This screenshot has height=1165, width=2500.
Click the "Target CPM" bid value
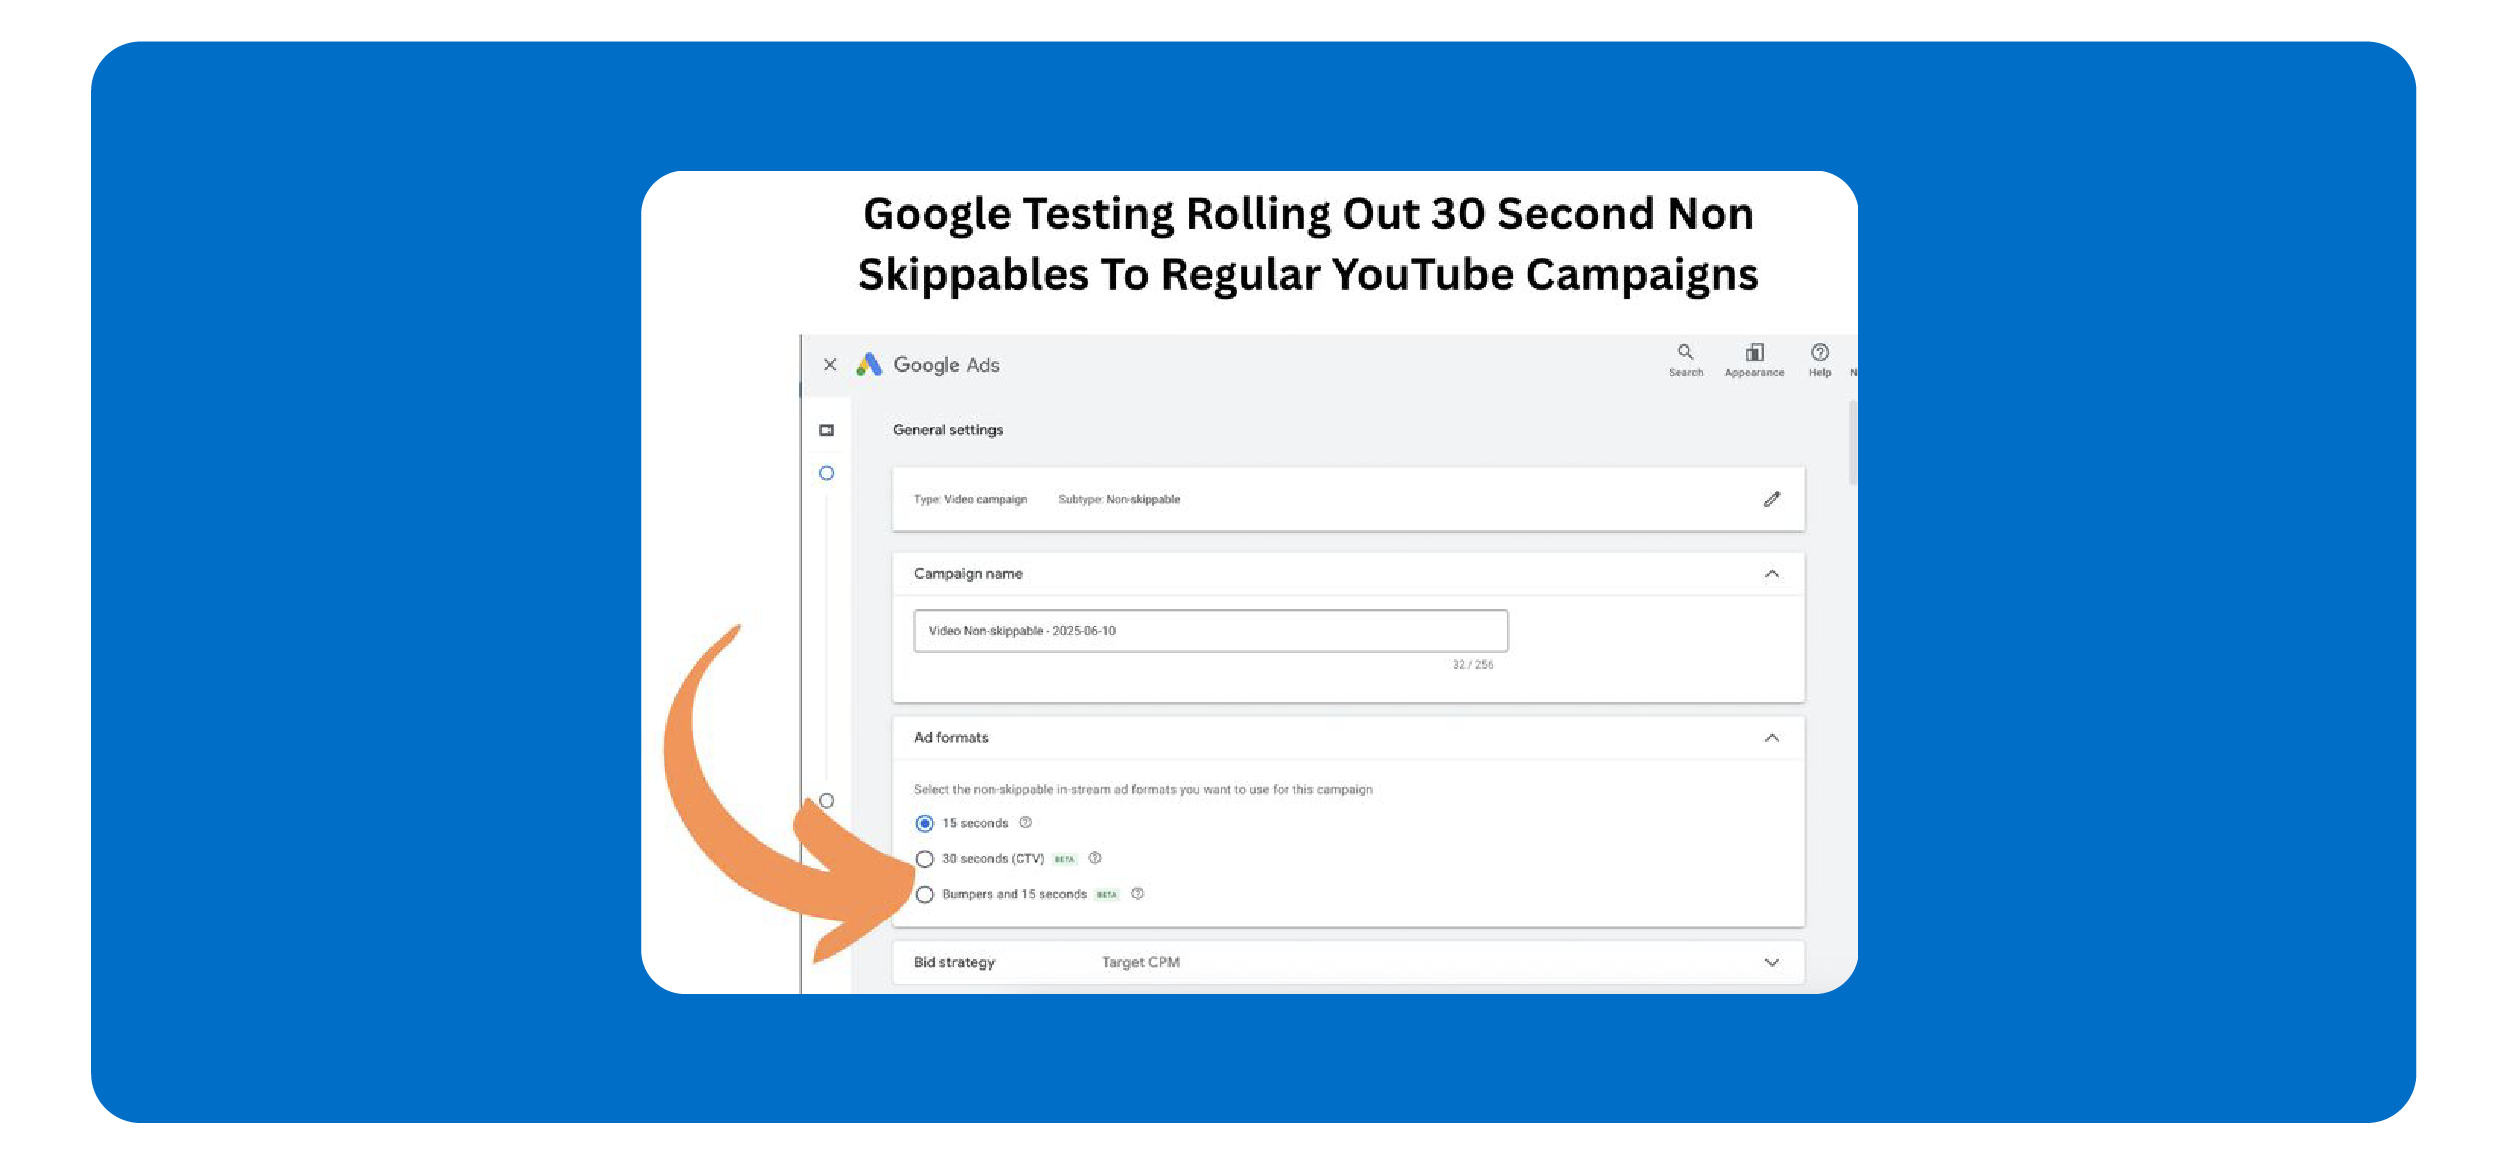pyautogui.click(x=1140, y=962)
